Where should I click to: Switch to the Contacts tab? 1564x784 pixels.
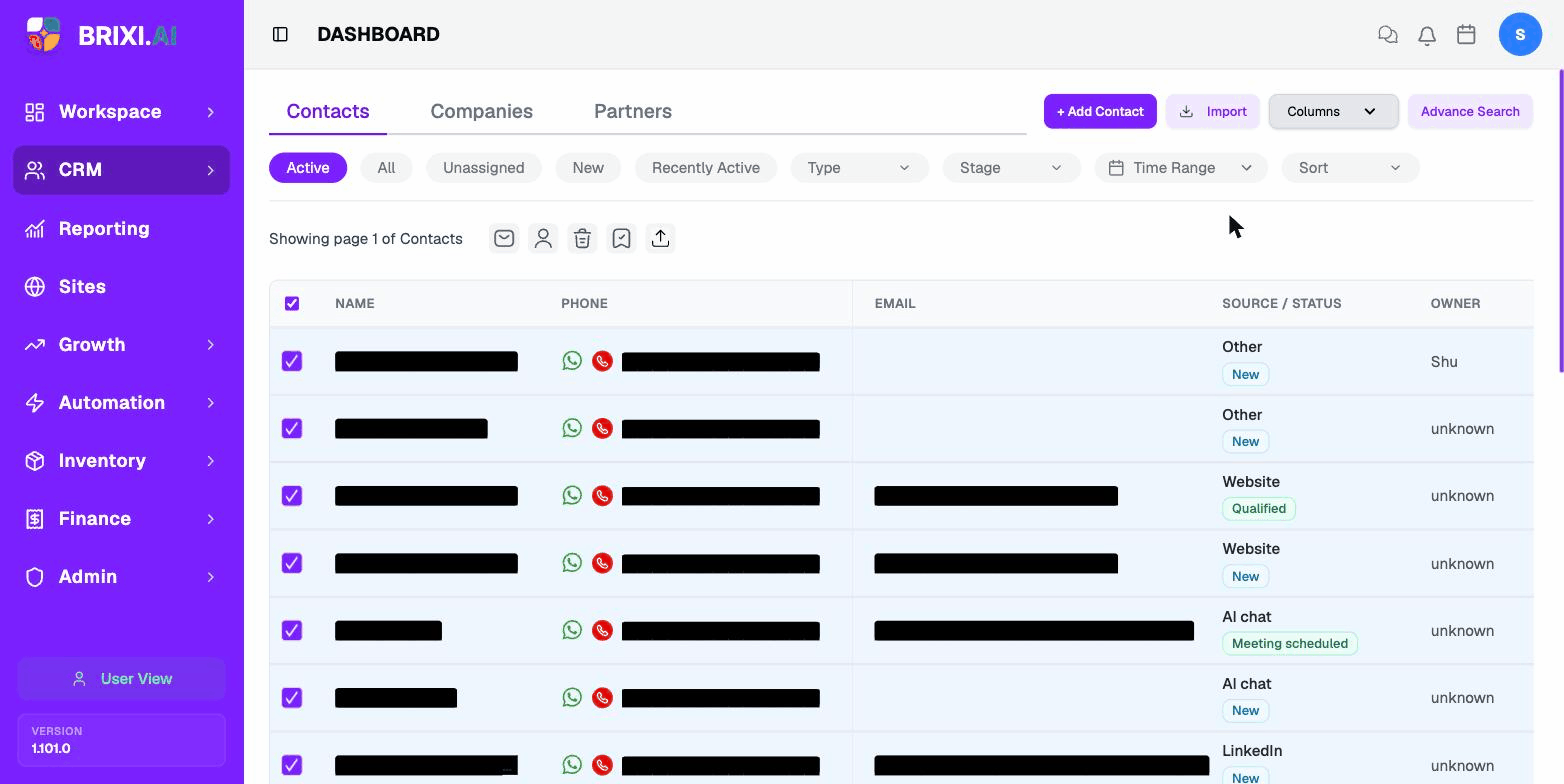click(x=328, y=111)
